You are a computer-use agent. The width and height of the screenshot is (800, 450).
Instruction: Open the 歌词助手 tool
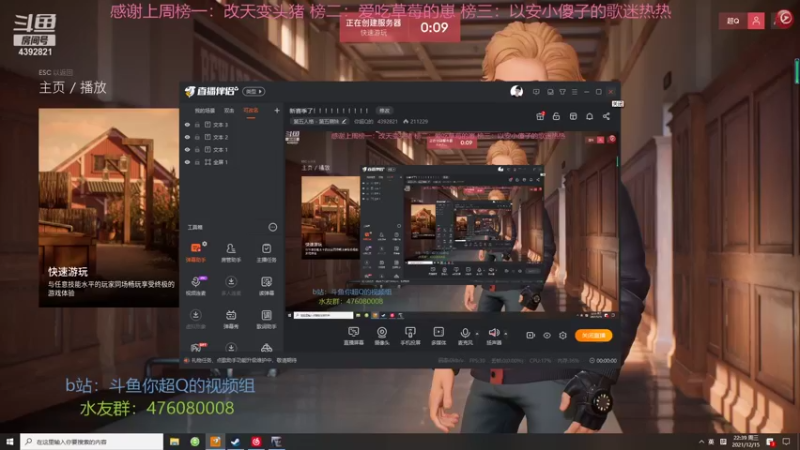(266, 319)
